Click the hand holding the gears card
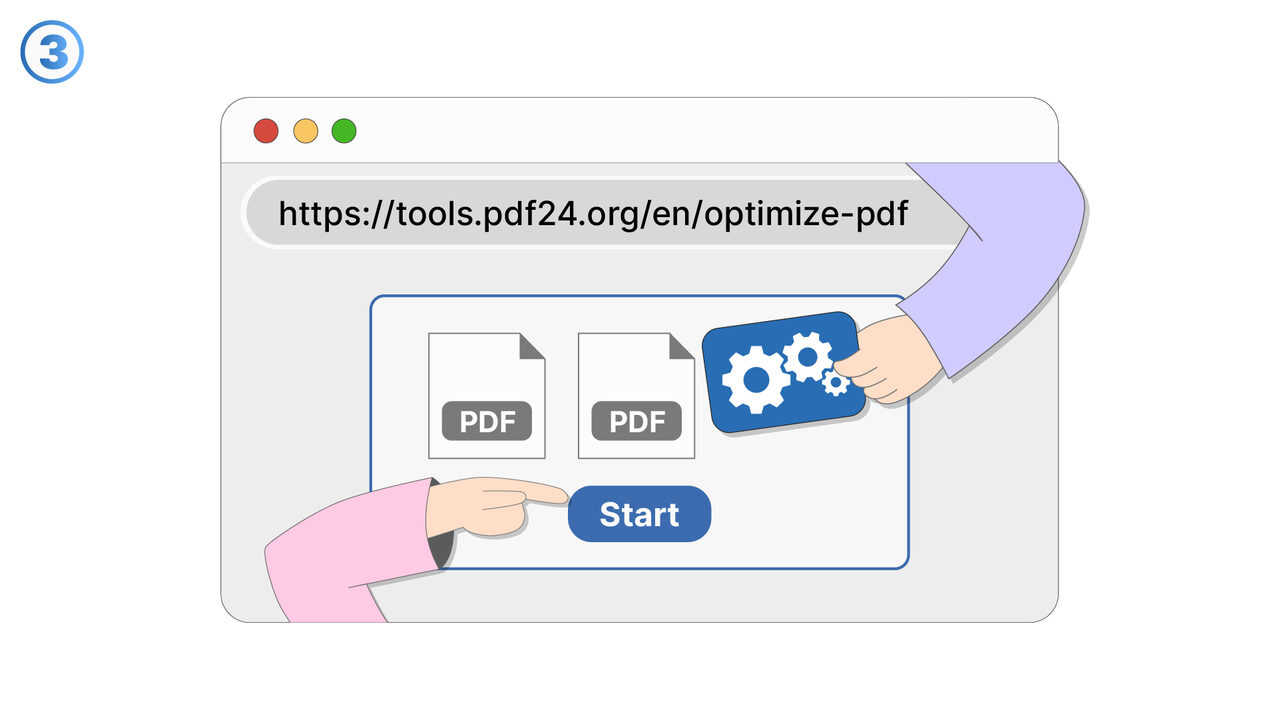Viewport: 1279px width, 720px height. [x=895, y=360]
